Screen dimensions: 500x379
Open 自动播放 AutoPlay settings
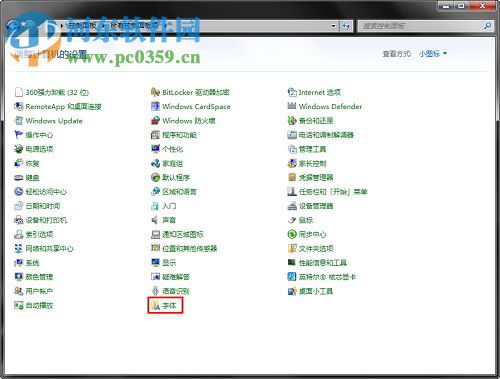point(33,305)
